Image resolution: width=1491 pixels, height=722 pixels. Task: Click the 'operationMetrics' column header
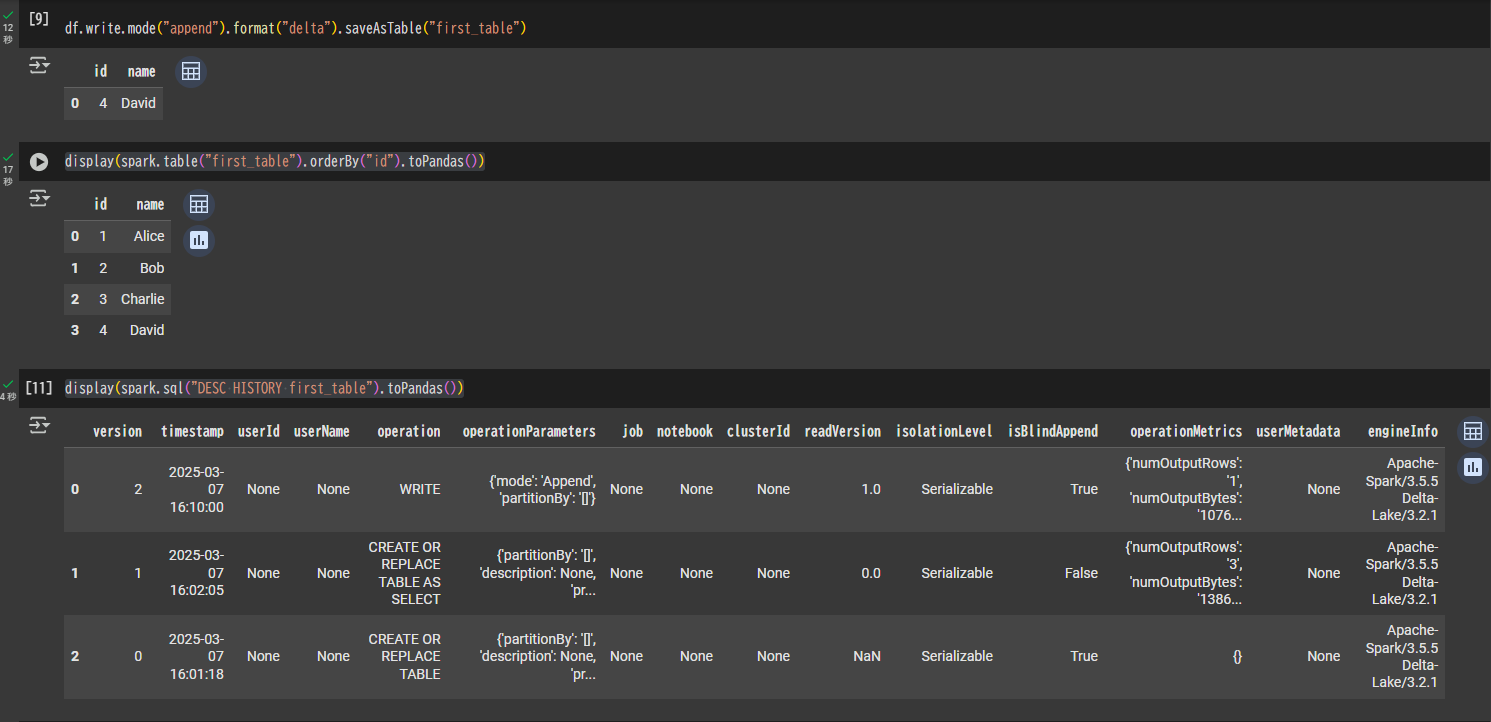coord(1186,432)
